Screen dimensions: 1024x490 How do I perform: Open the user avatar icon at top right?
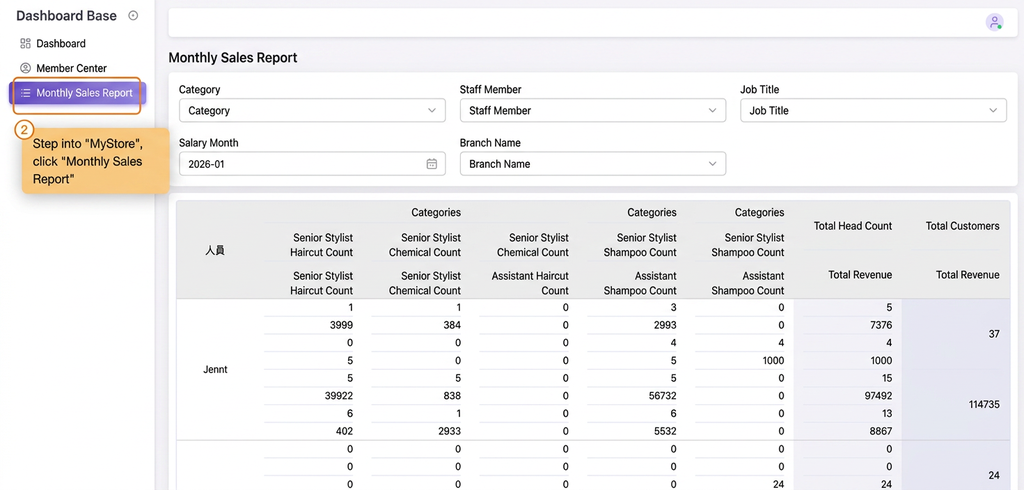pyautogui.click(x=994, y=22)
